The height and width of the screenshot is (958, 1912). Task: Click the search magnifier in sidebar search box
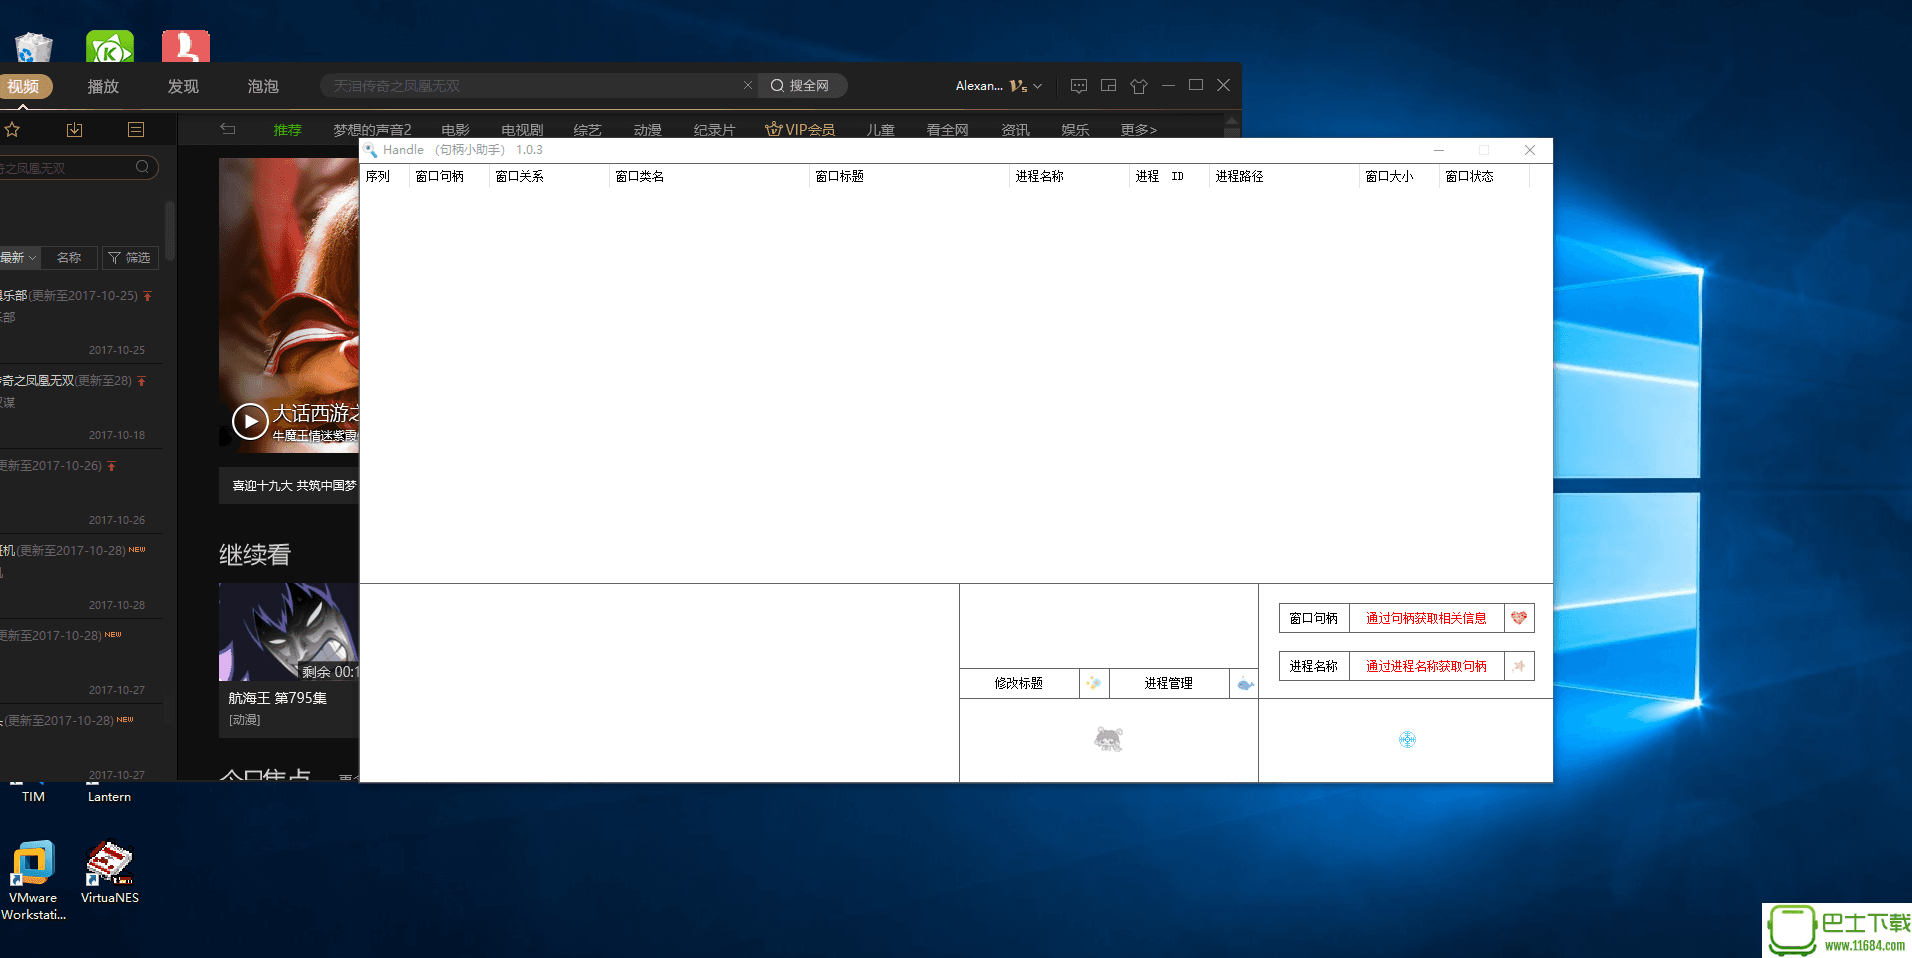click(x=143, y=167)
